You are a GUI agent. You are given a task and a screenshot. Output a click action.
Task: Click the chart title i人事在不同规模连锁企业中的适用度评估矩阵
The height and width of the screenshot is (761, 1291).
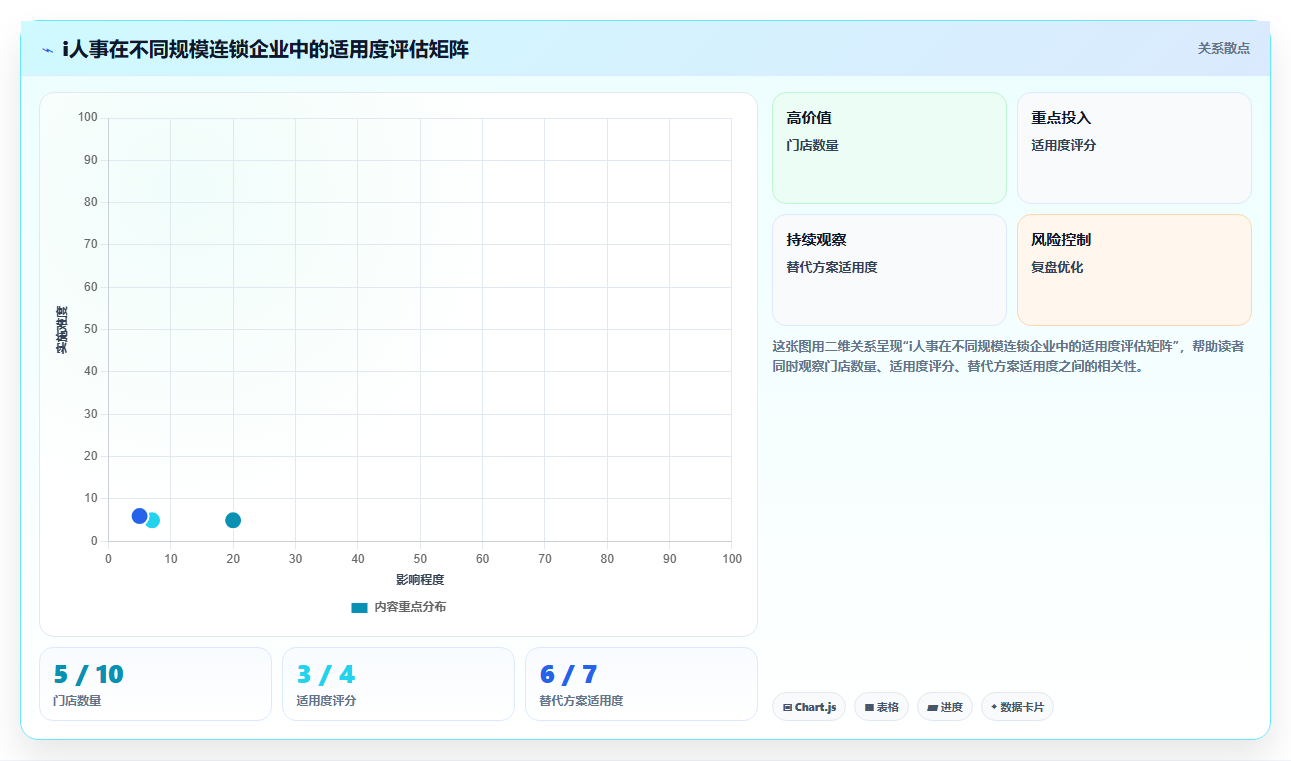pos(265,49)
